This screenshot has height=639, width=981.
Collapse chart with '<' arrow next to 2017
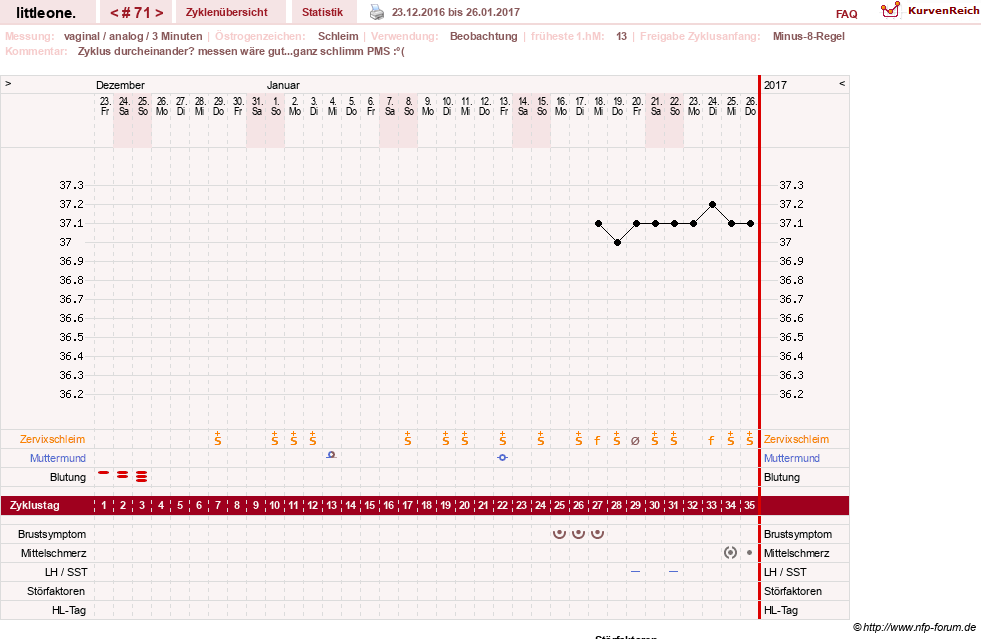[x=842, y=83]
